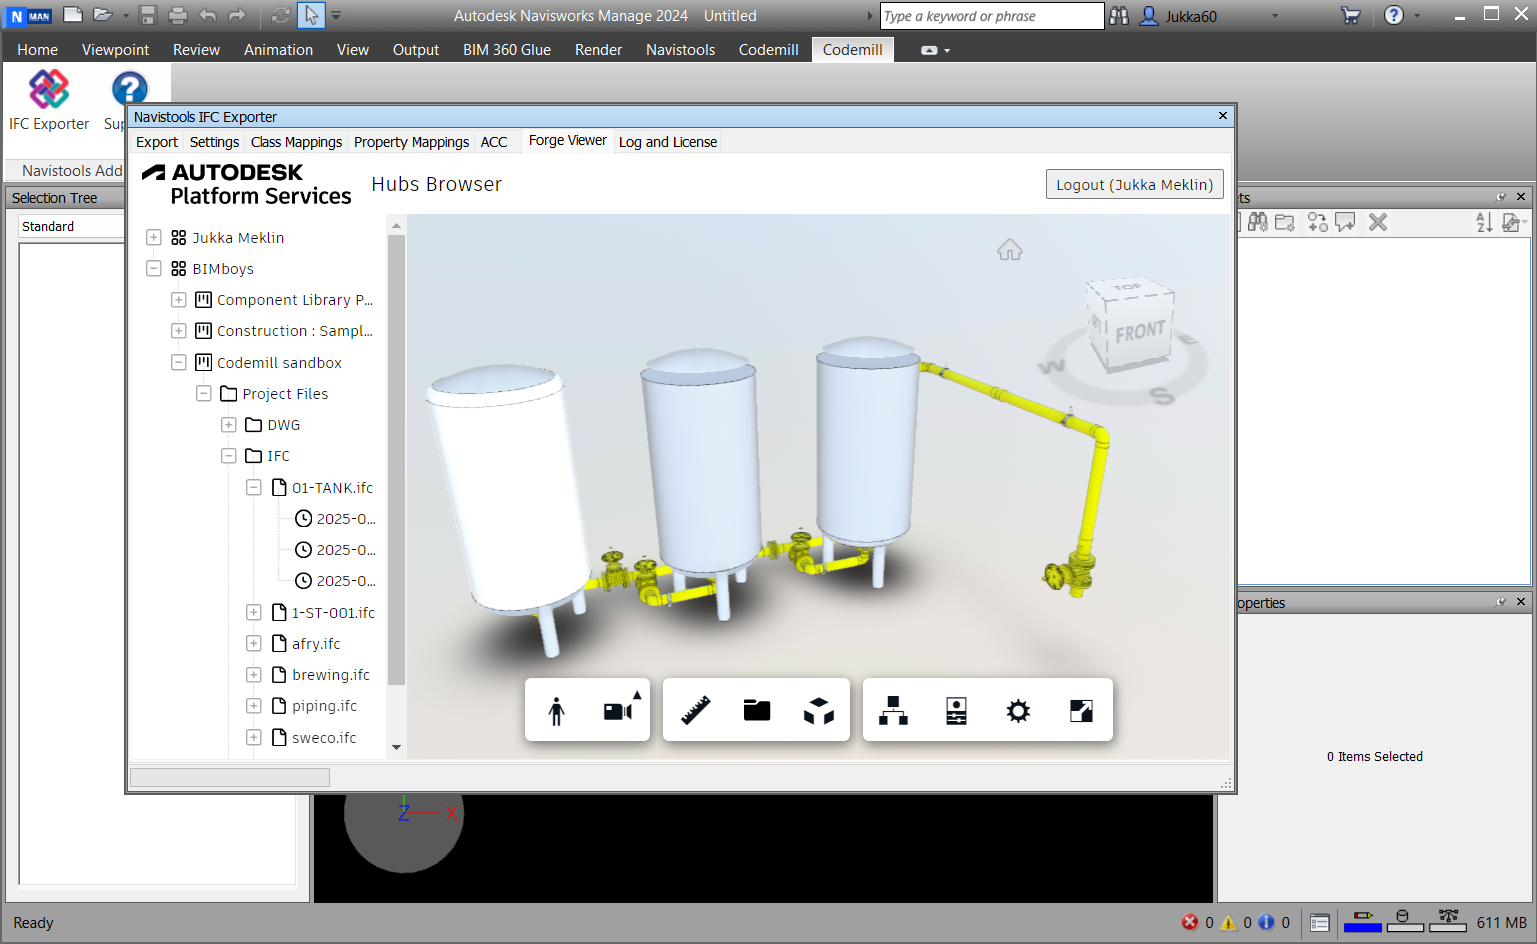Switch to the Property Mappings tab

[411, 142]
